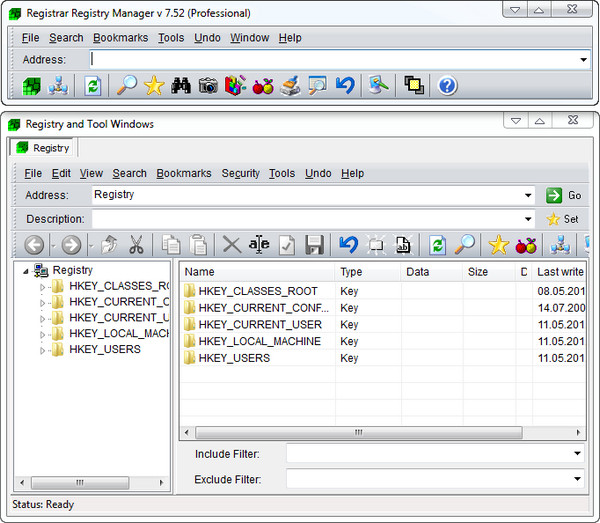Click the Copy icon in registry toolbar

pyautogui.click(x=171, y=244)
